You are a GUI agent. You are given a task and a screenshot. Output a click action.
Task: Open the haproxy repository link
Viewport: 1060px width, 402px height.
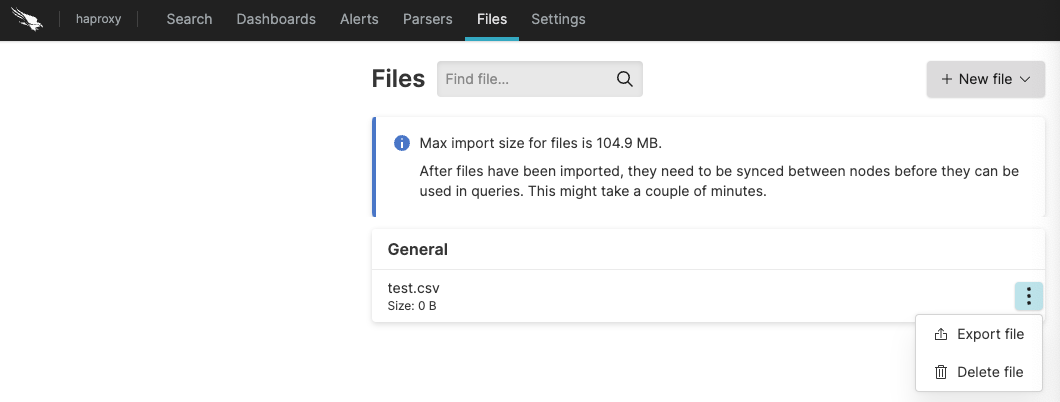pos(98,20)
